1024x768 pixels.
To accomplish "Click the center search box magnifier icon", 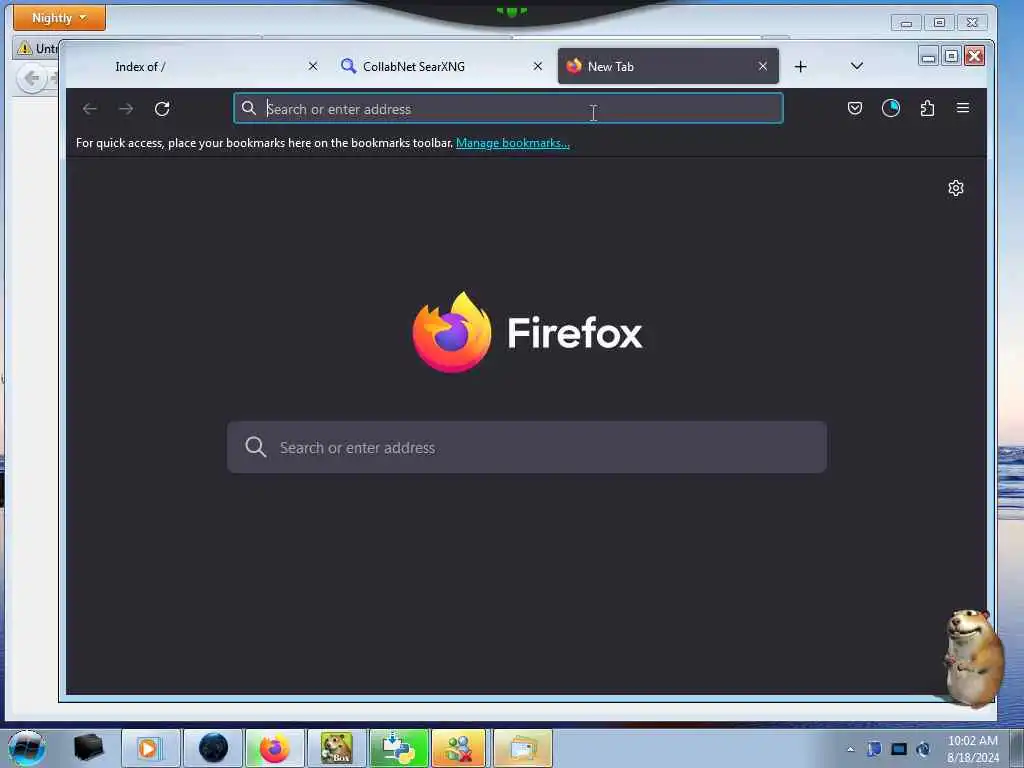I will click(x=255, y=447).
